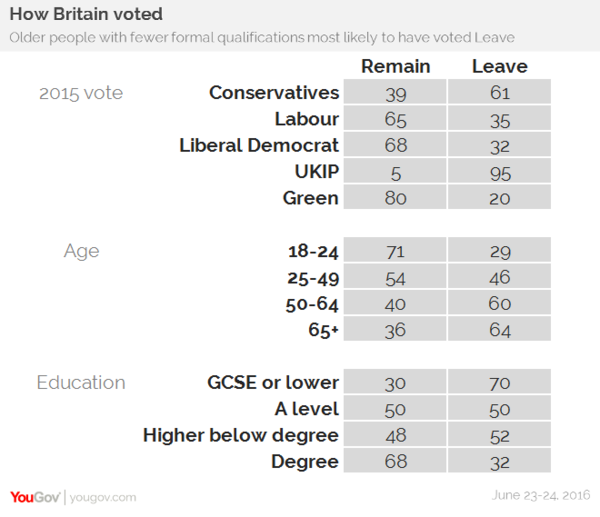
Task: Select the UKIP Leave cell 95
Action: (499, 171)
